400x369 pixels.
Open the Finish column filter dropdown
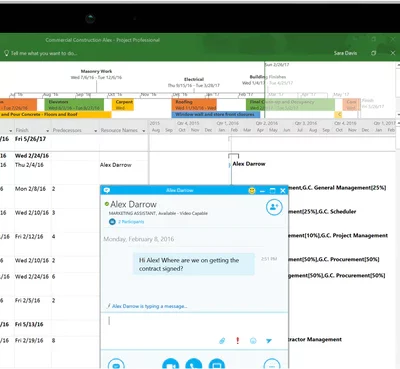(47, 131)
